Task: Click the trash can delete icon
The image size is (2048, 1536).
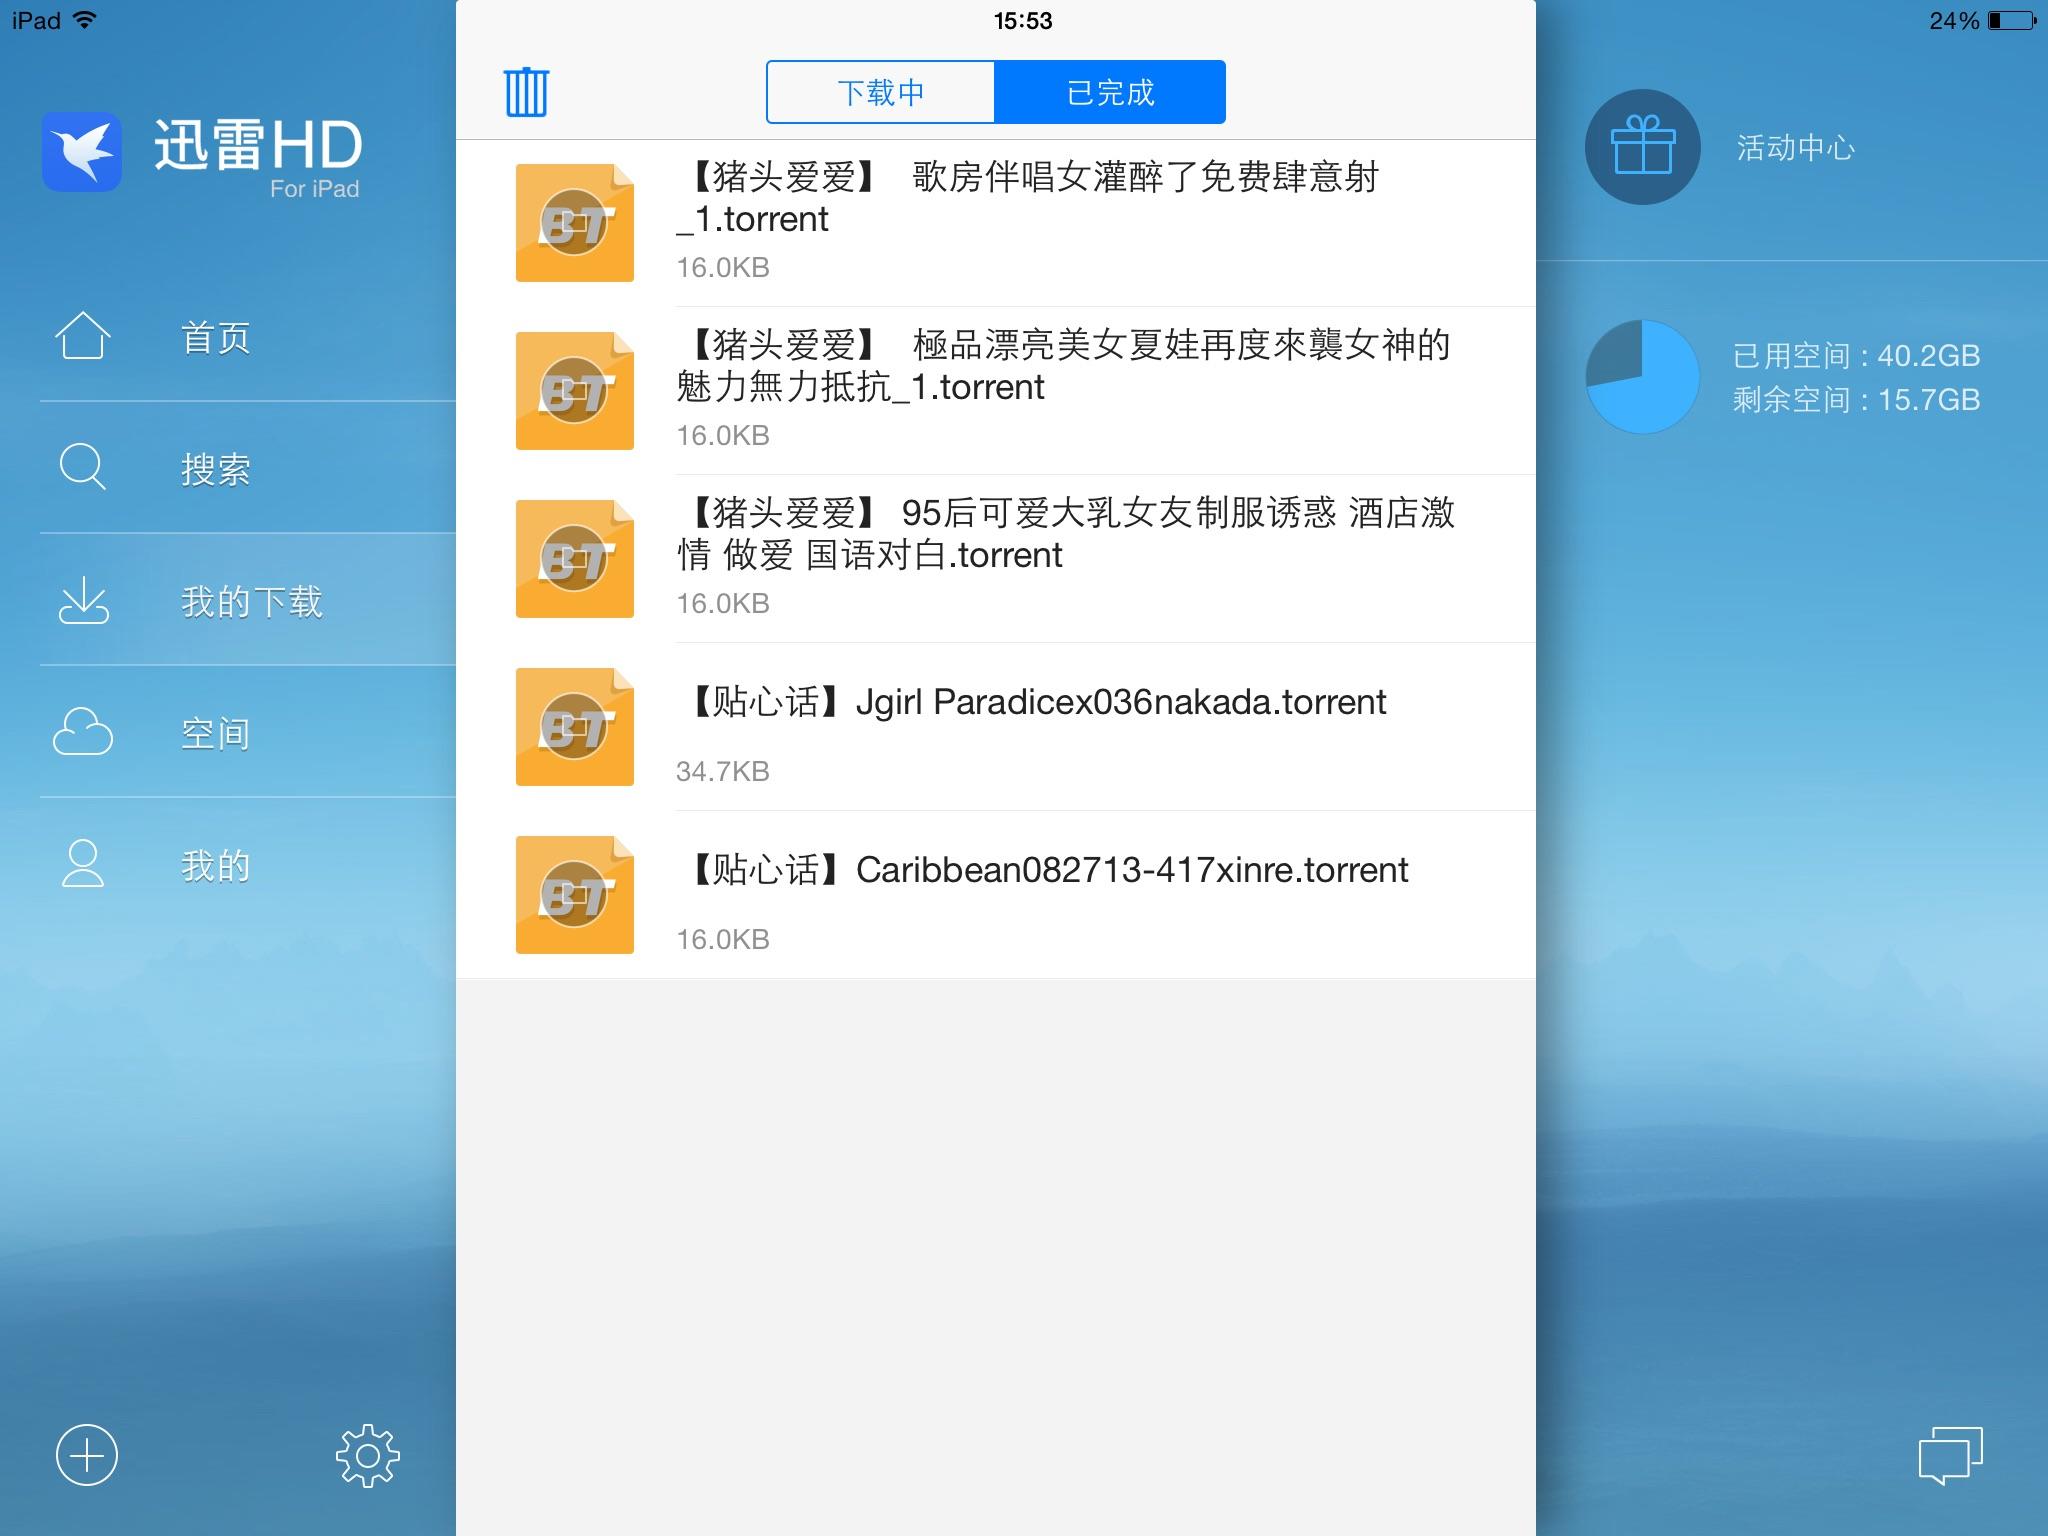Action: tap(526, 92)
